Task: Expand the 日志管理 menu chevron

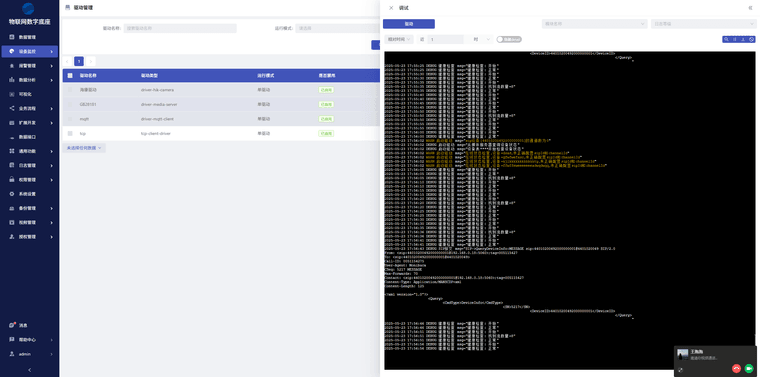Action: 51,165
